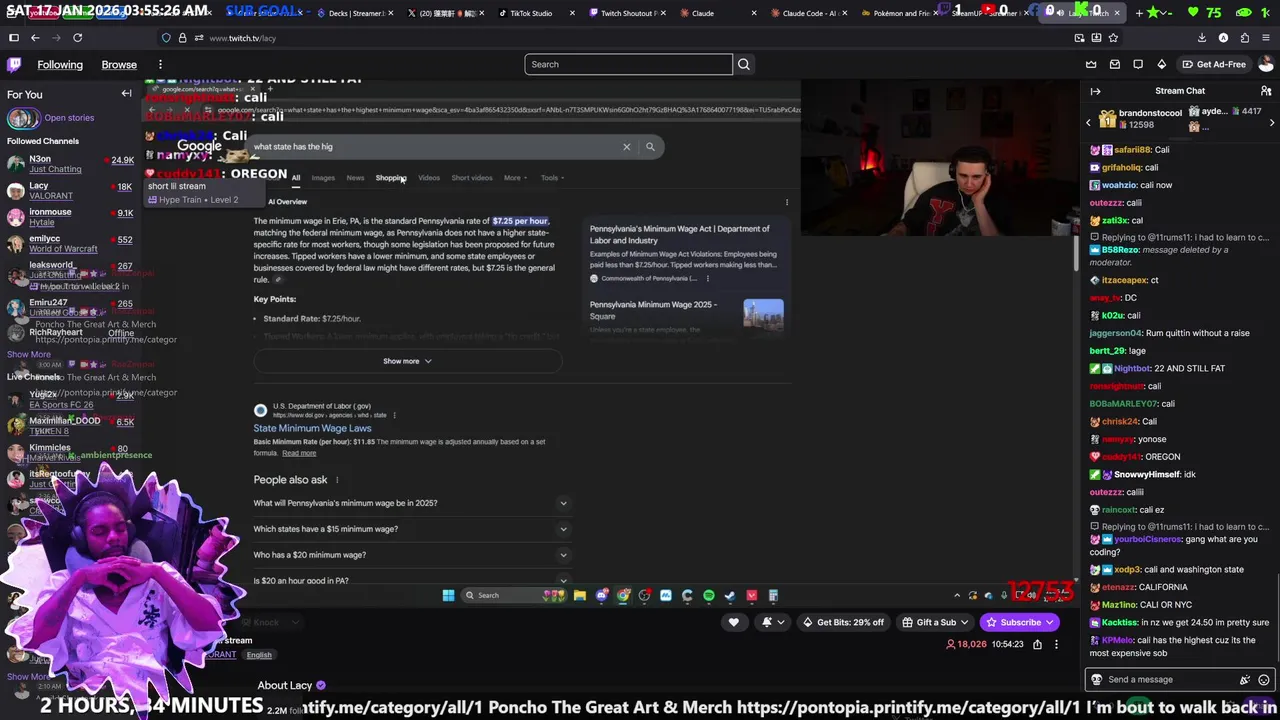Open the Browse tab

pos(119,65)
